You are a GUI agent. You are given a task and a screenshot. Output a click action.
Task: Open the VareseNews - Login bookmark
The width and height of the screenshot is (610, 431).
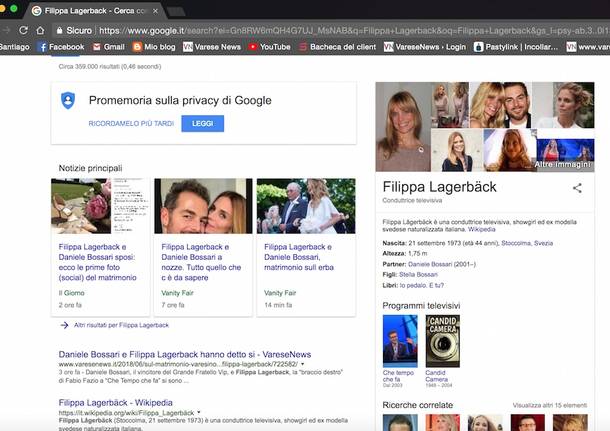(x=425, y=47)
